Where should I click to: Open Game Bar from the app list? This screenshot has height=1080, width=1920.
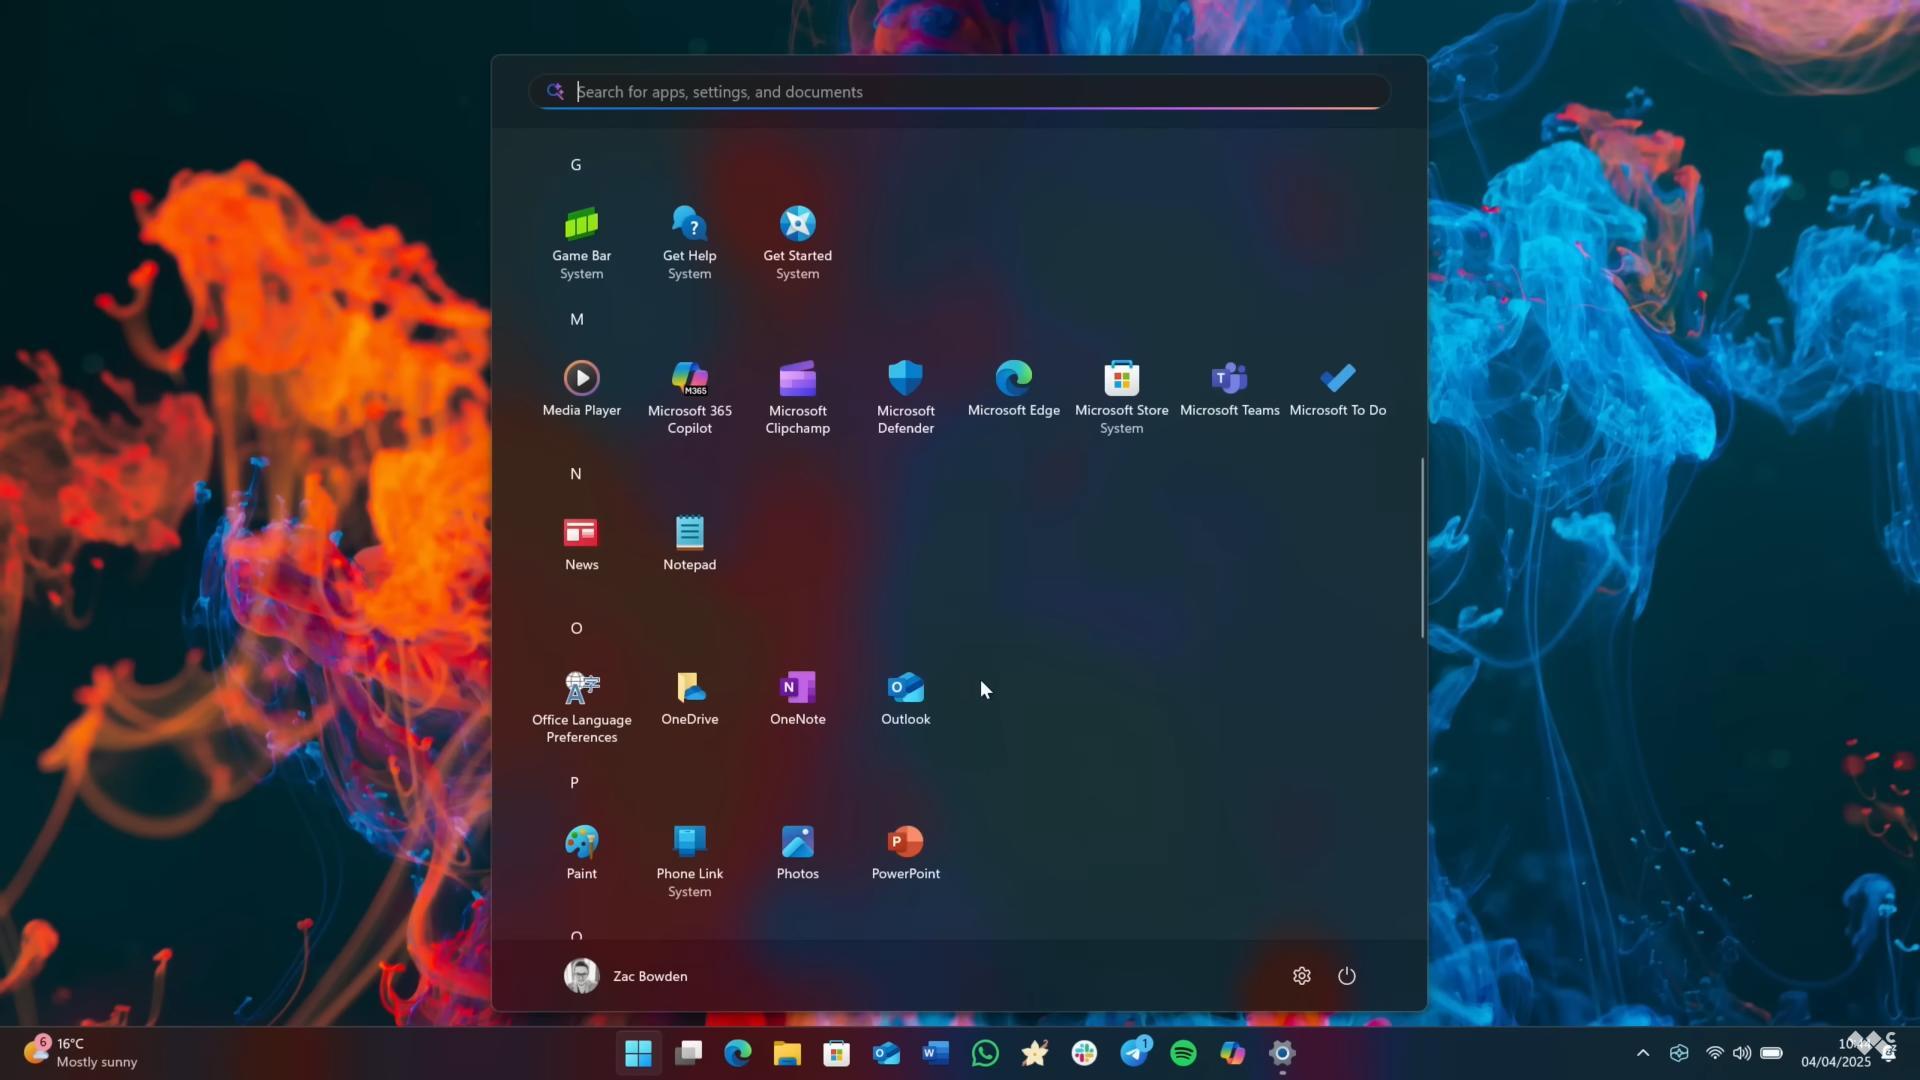(581, 243)
